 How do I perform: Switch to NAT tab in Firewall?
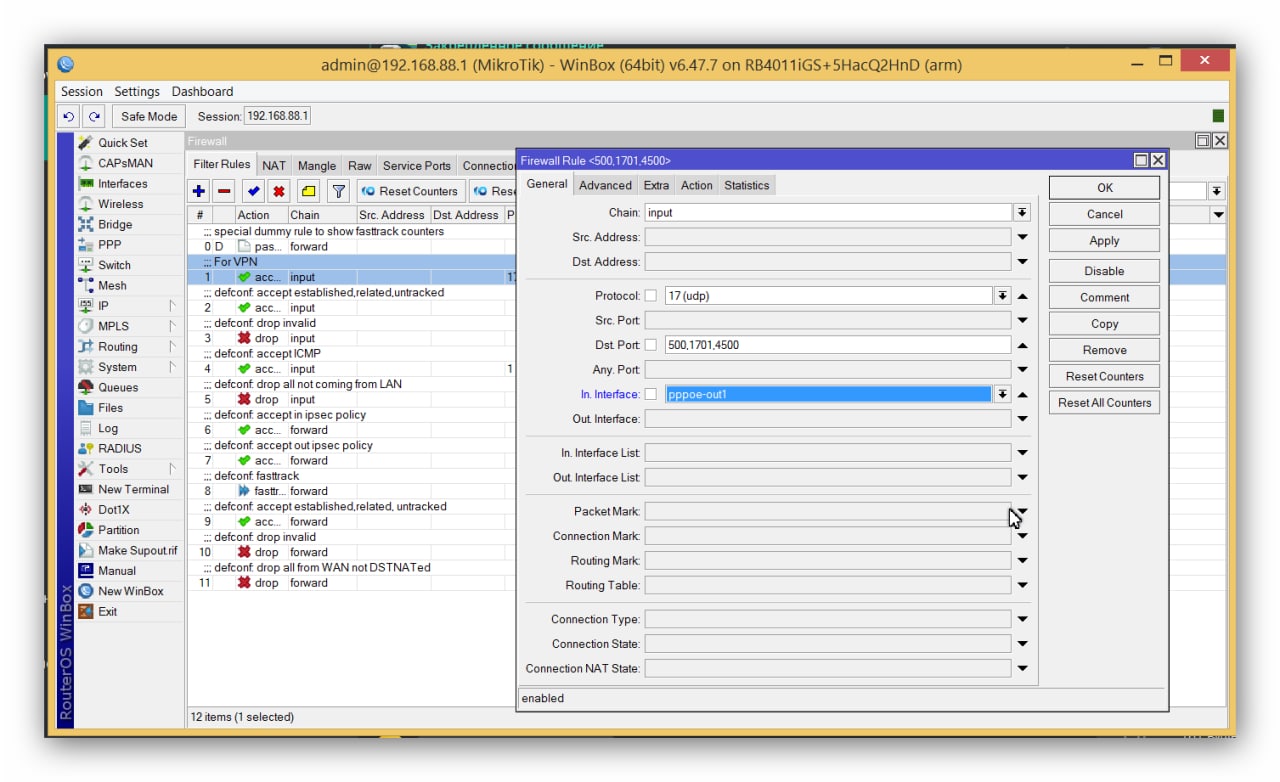click(273, 166)
